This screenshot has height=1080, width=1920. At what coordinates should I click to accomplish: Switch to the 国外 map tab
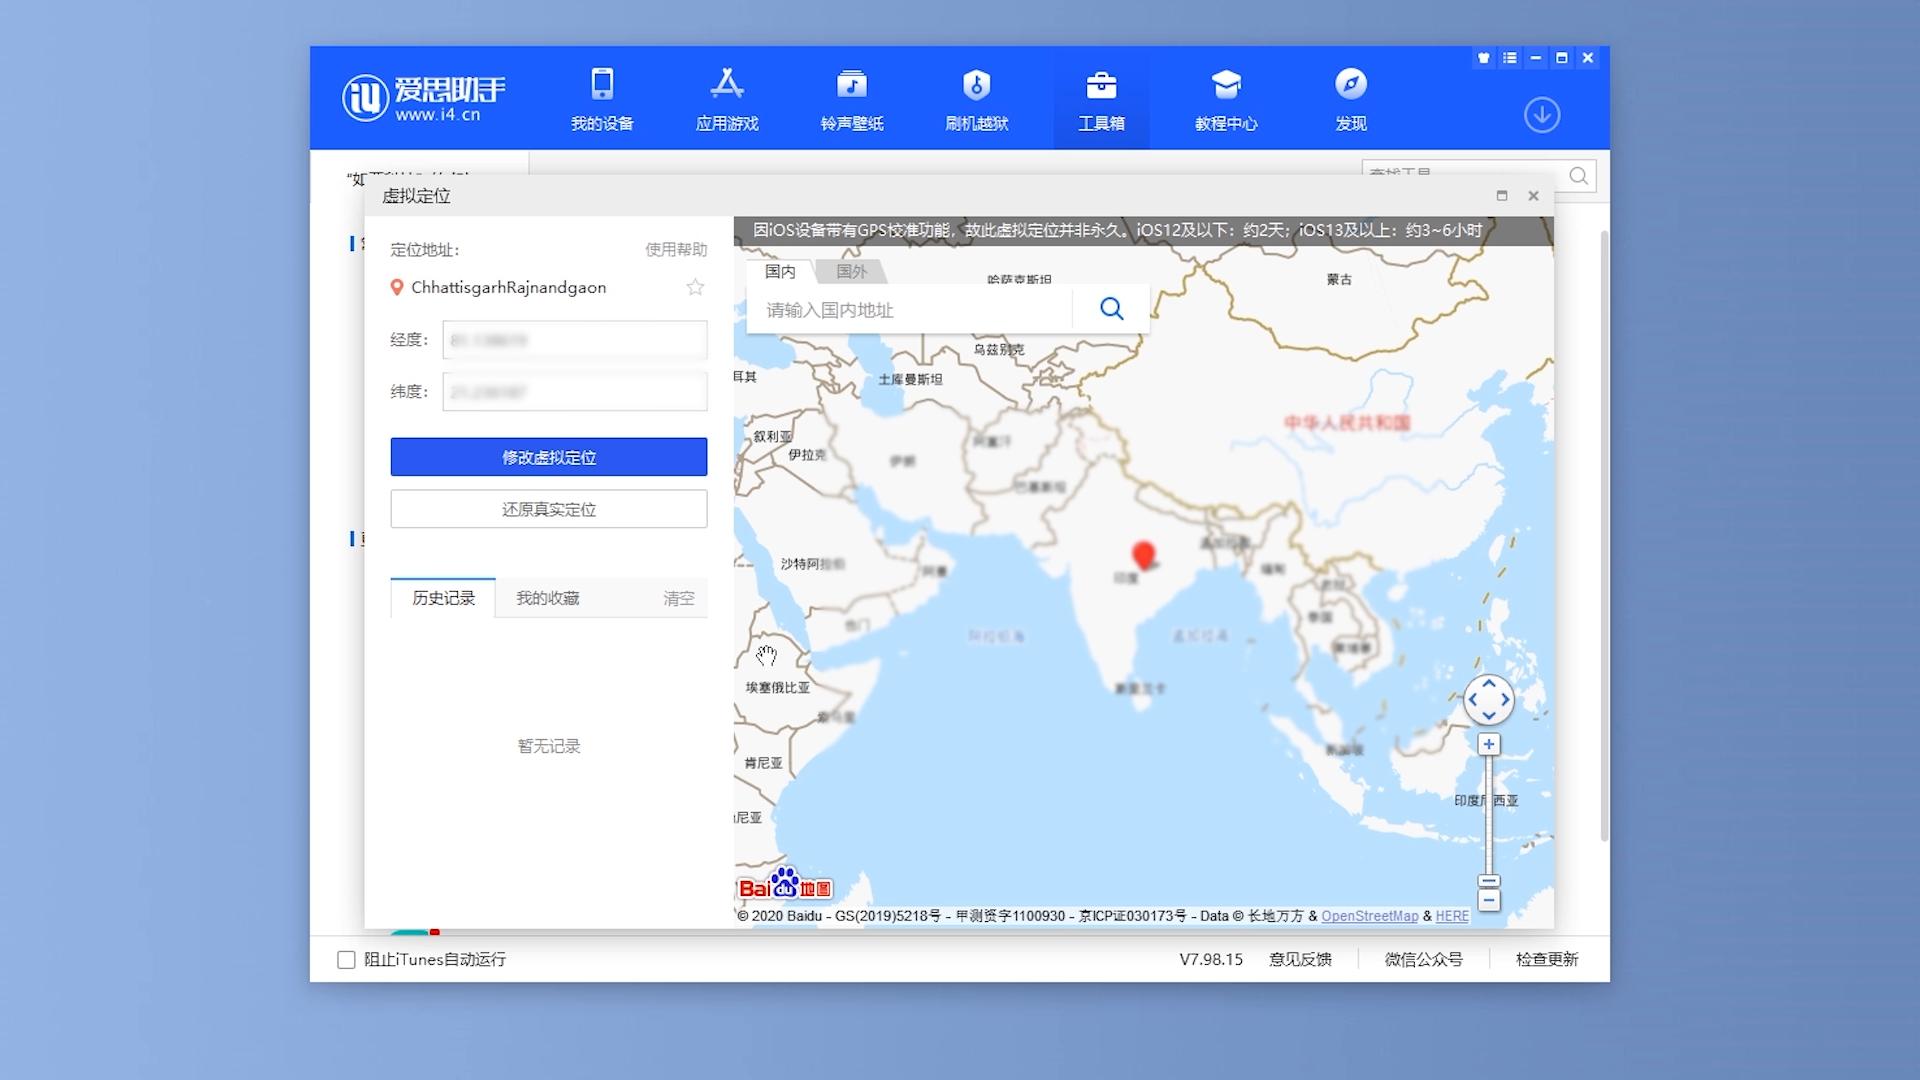(x=851, y=271)
